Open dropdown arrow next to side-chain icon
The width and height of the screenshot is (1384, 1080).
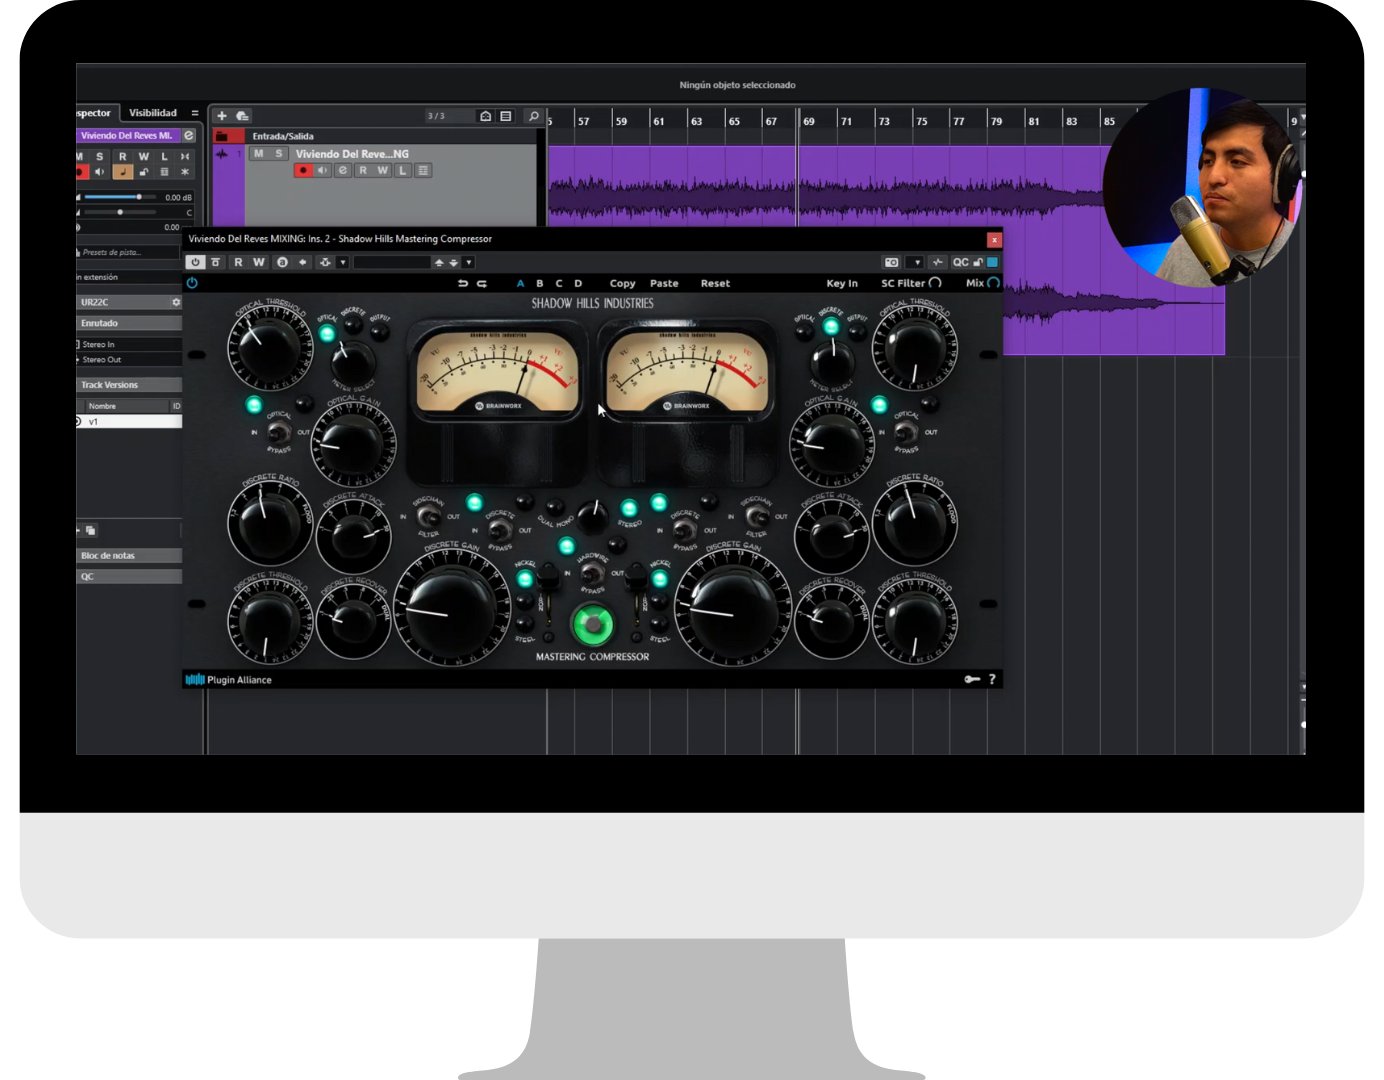(x=343, y=262)
